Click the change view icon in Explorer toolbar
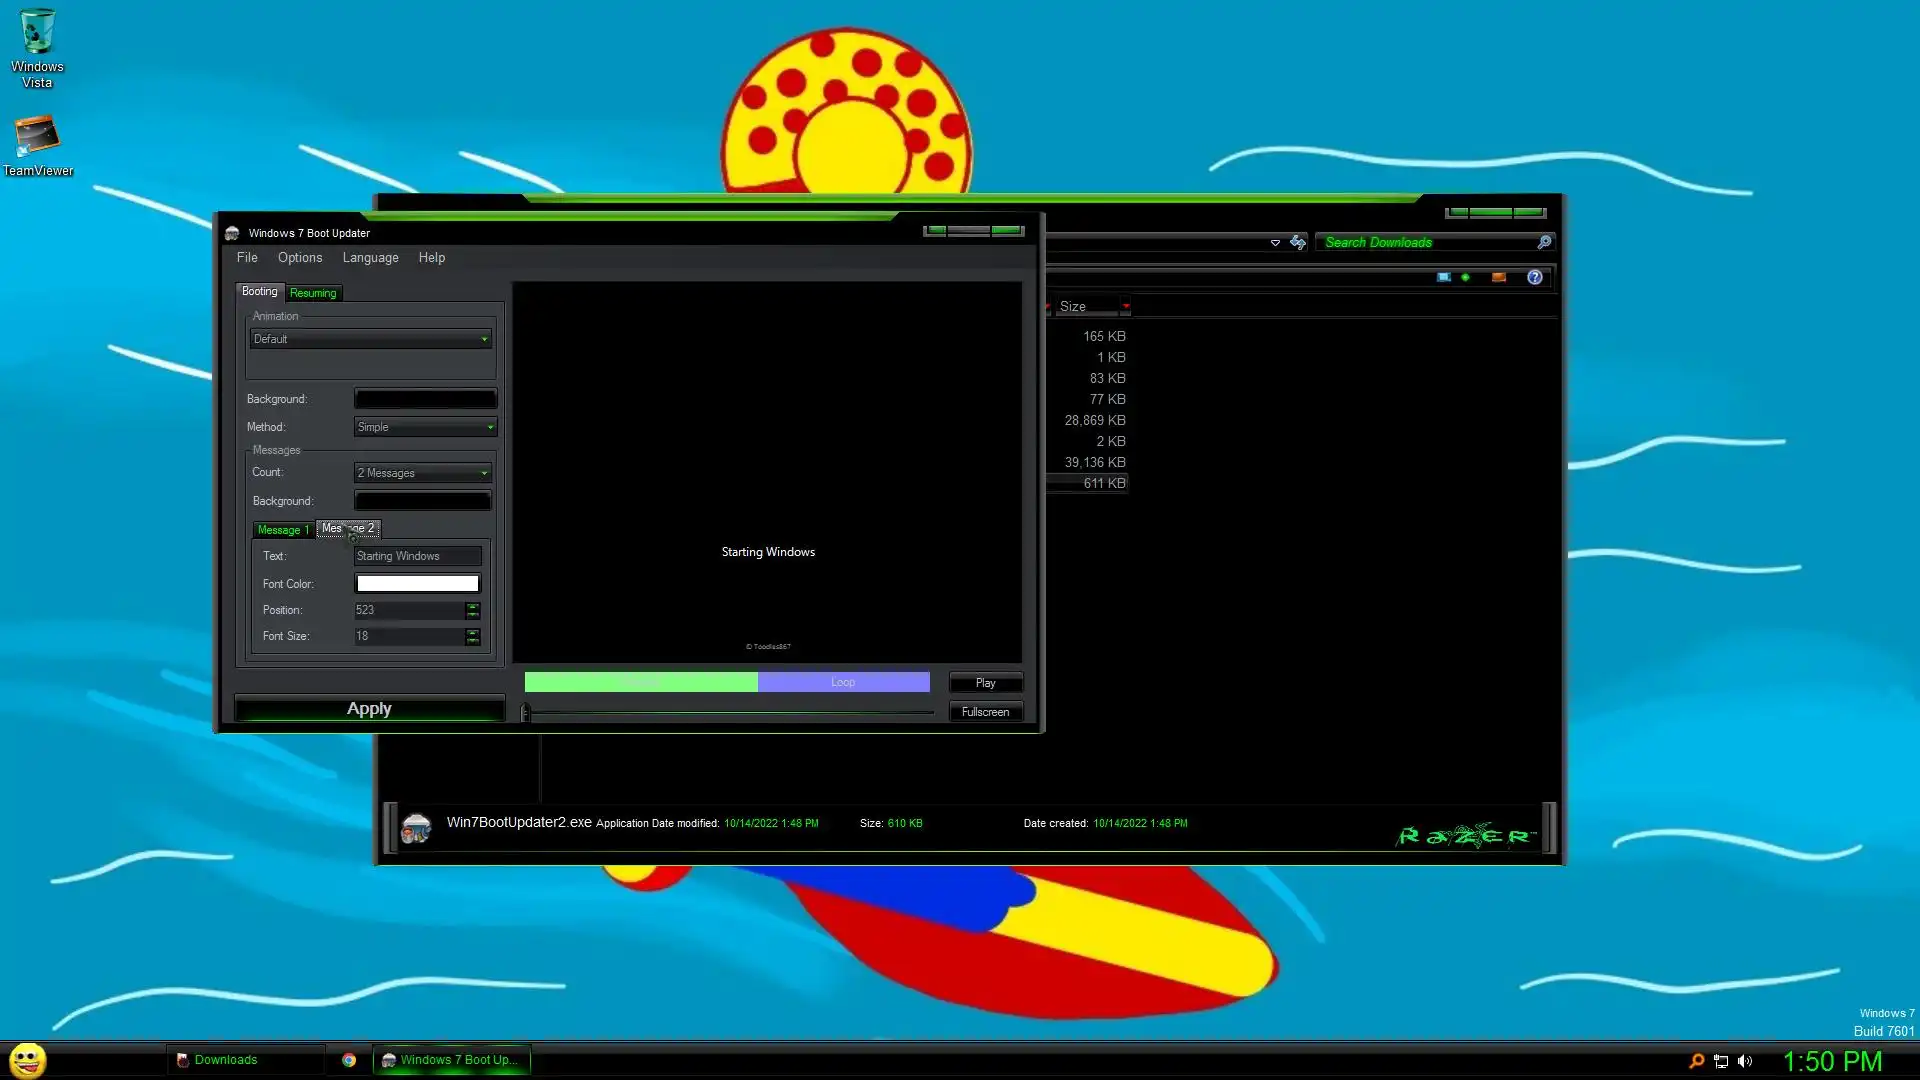Screen dimensions: 1920x1080 (1443, 277)
